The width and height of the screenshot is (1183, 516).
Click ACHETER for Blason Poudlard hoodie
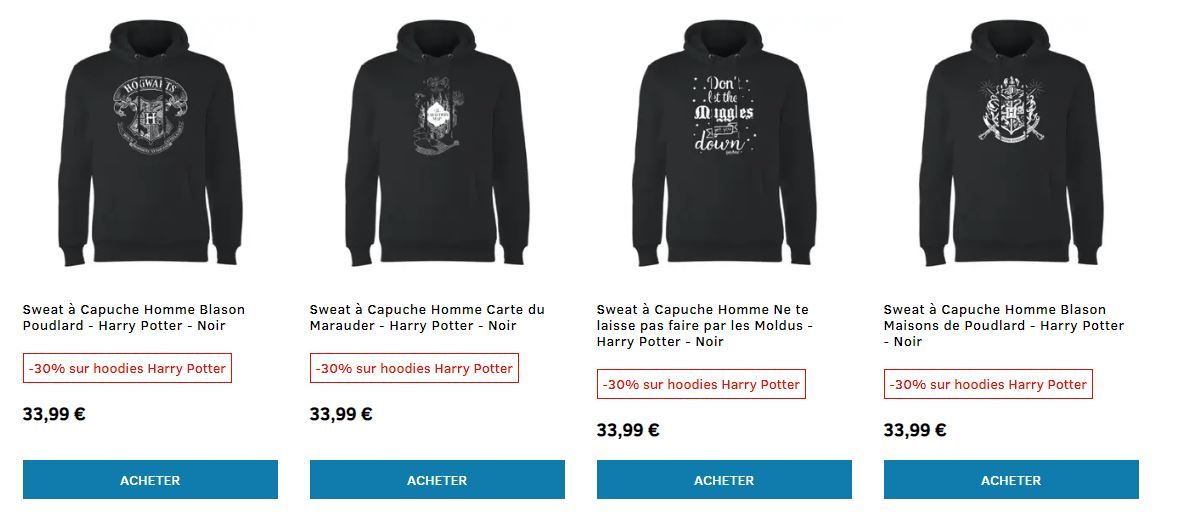pos(150,480)
